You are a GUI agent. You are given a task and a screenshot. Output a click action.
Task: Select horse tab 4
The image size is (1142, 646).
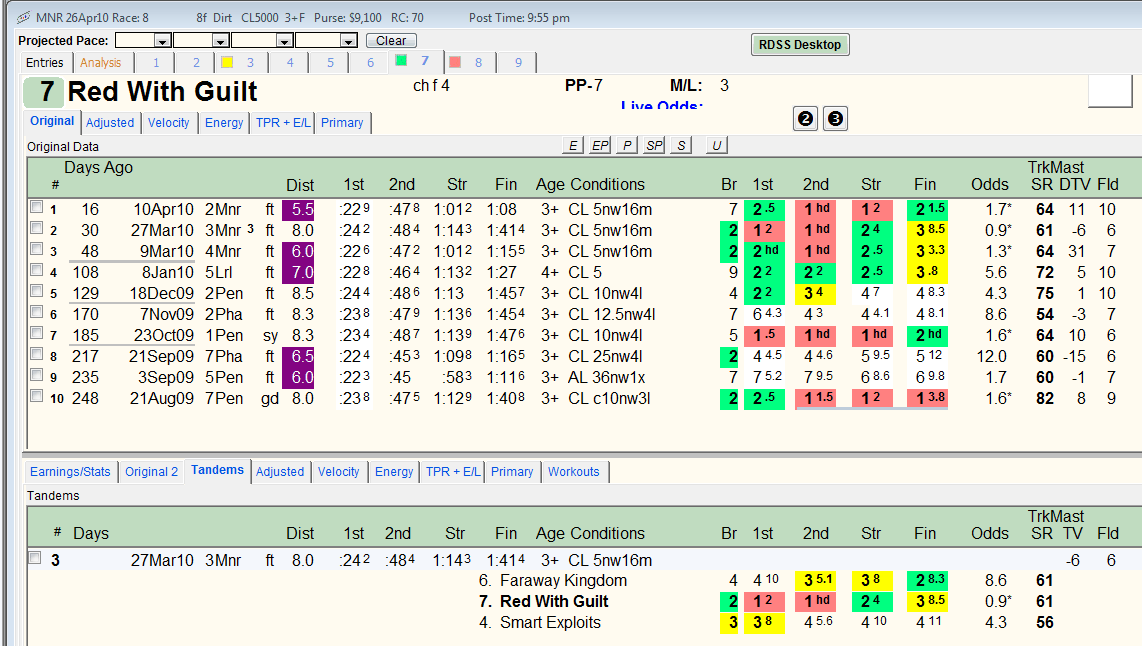tap(290, 63)
